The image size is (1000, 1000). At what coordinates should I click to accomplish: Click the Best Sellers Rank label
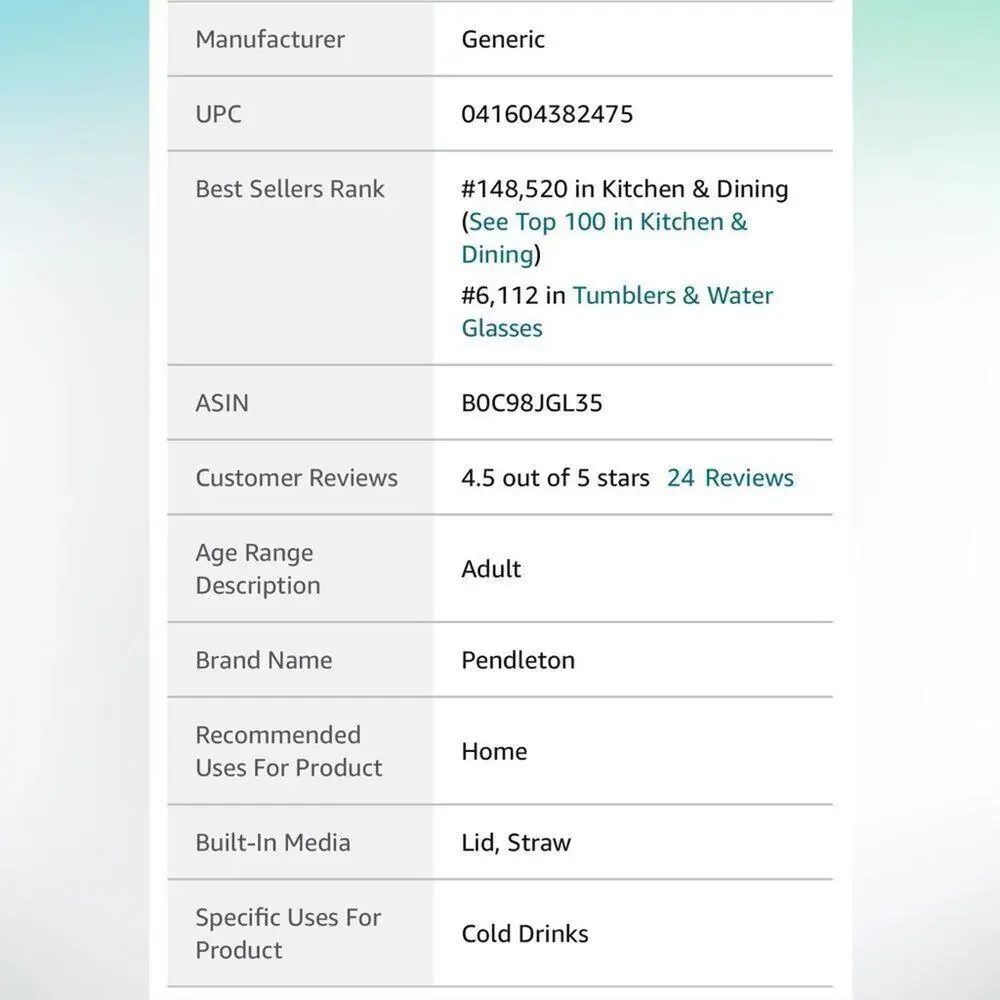[x=290, y=189]
